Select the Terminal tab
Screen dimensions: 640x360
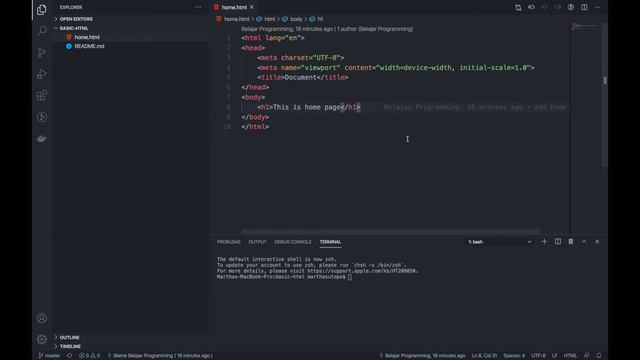[330, 242]
